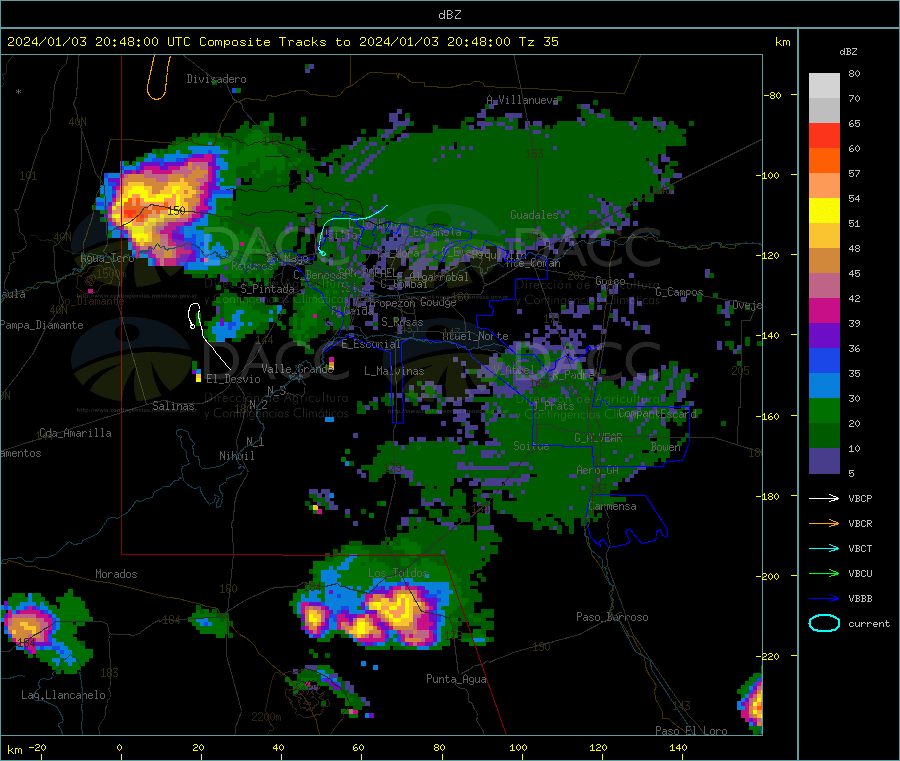The image size is (900, 761).
Task: Click the 'dBZ' title at top
Action: (449, 15)
